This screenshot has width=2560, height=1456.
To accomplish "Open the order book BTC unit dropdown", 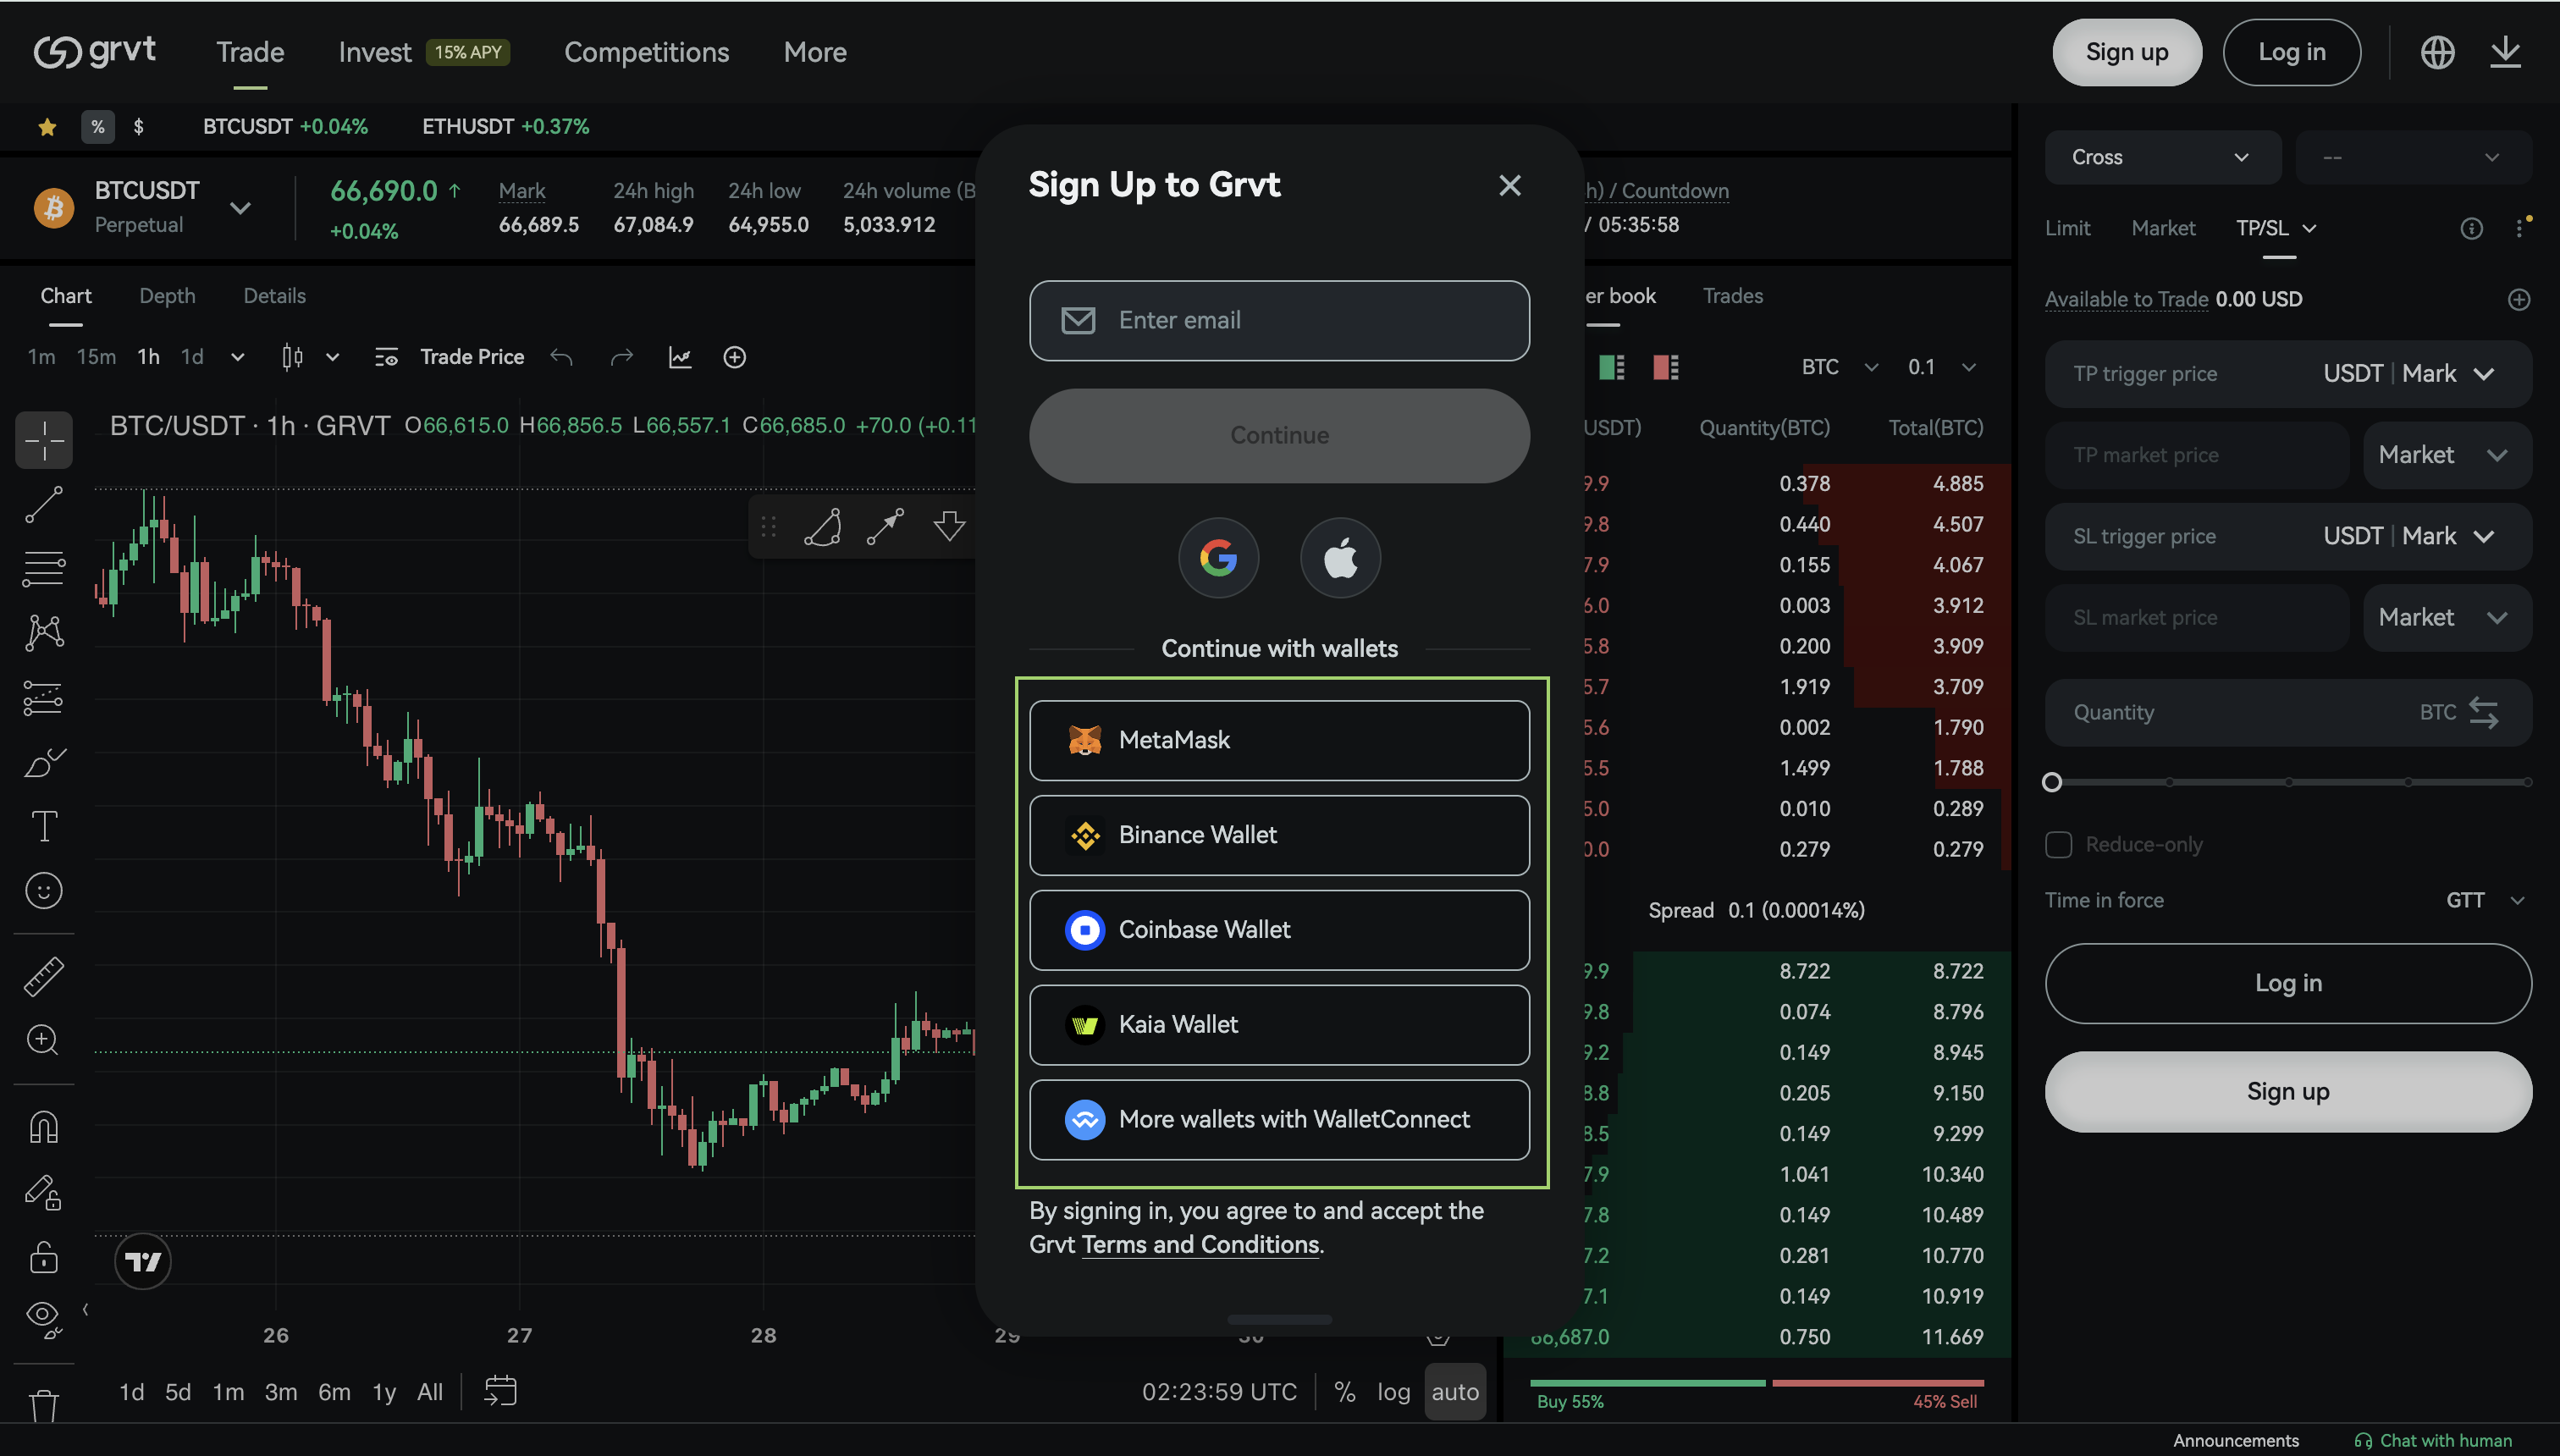I will pos(1840,367).
